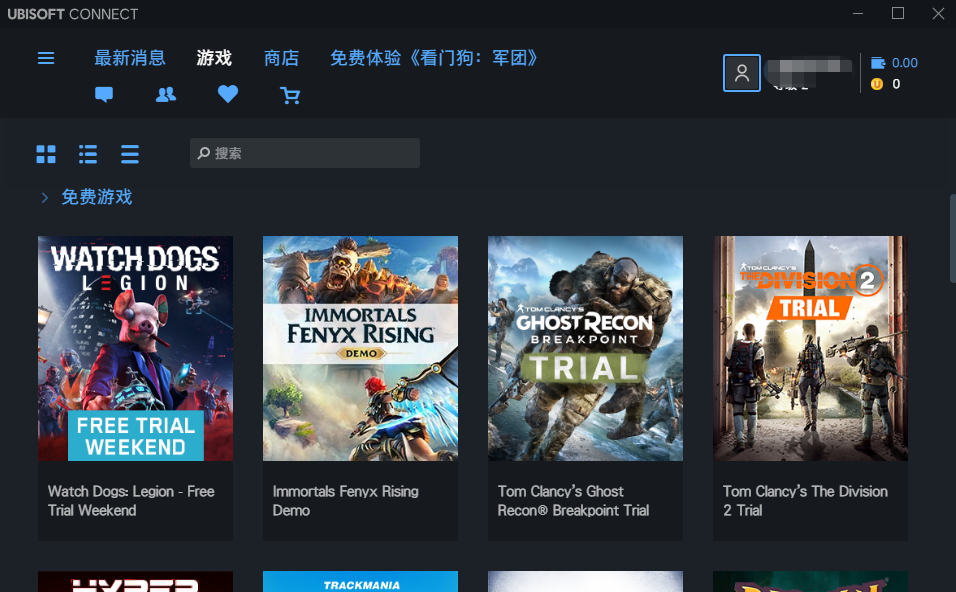
Task: Click the gold Units coin icon
Action: coord(877,84)
